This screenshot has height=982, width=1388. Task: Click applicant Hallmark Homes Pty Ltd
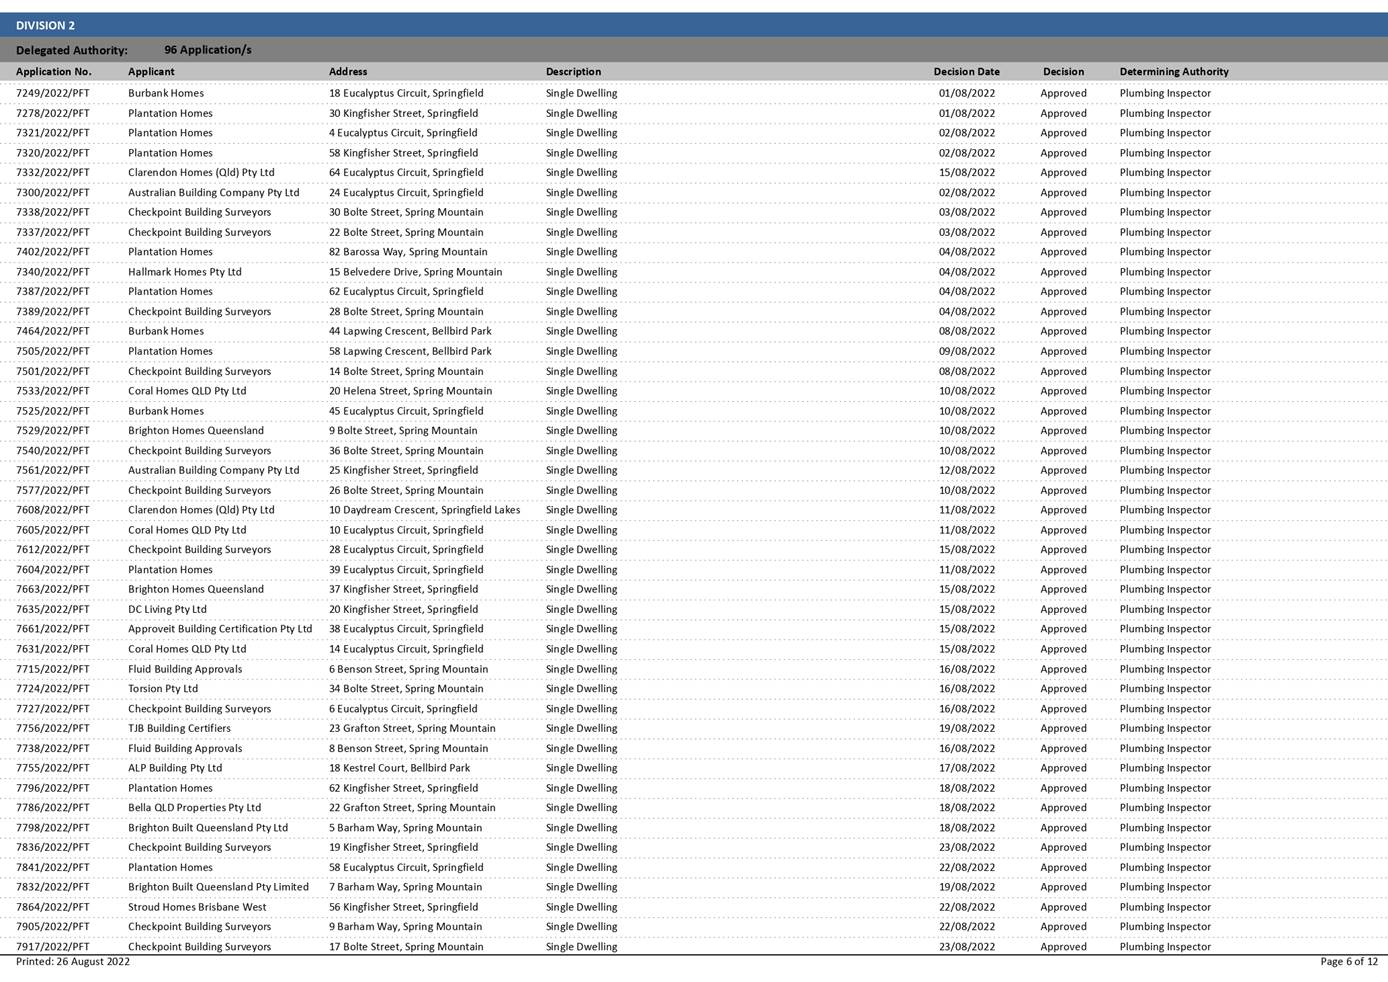(185, 272)
